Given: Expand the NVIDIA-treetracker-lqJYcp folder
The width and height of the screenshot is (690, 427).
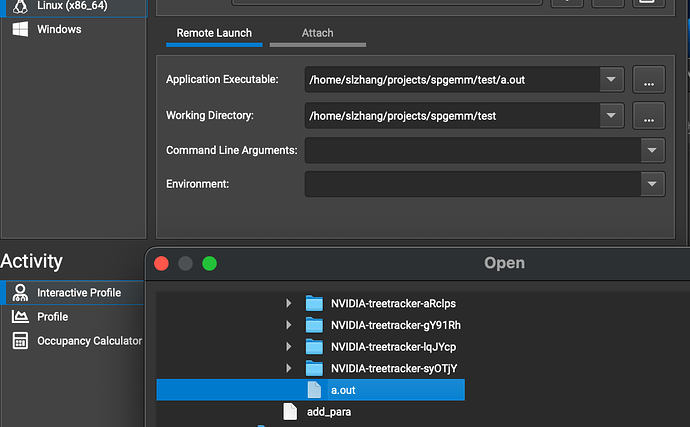Looking at the screenshot, I should click(288, 347).
